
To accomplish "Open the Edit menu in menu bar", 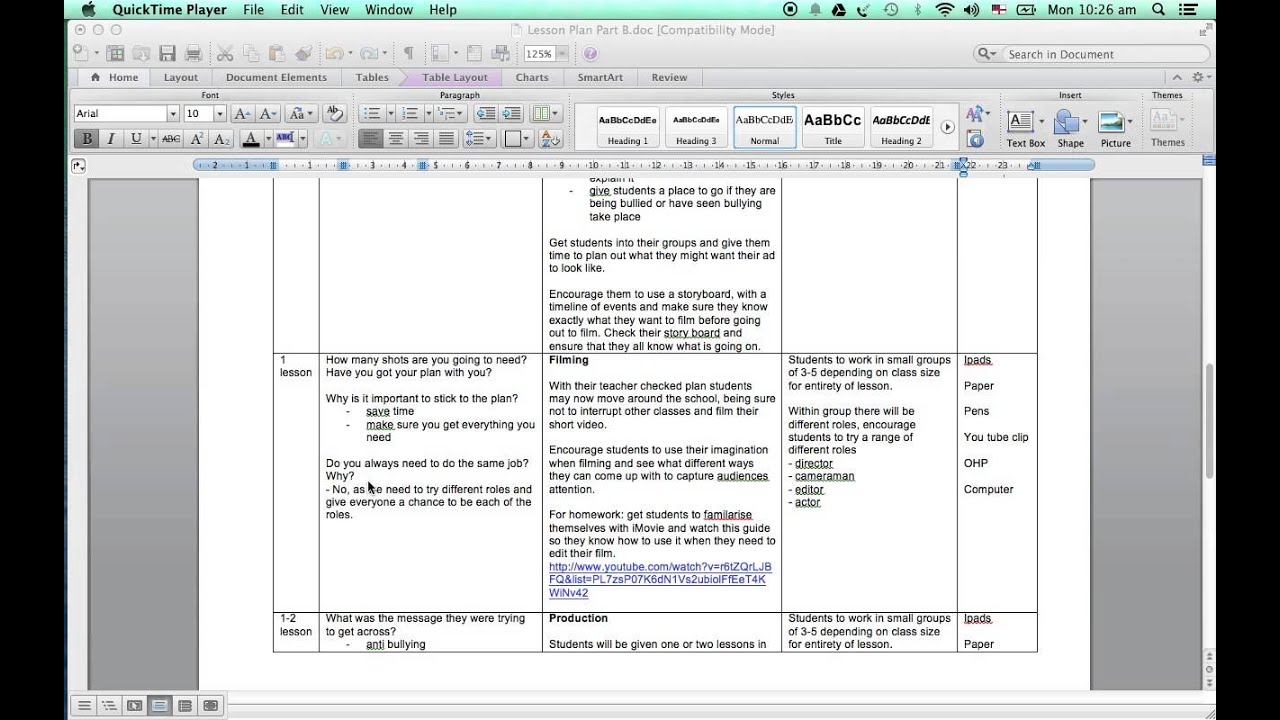I will [x=292, y=10].
